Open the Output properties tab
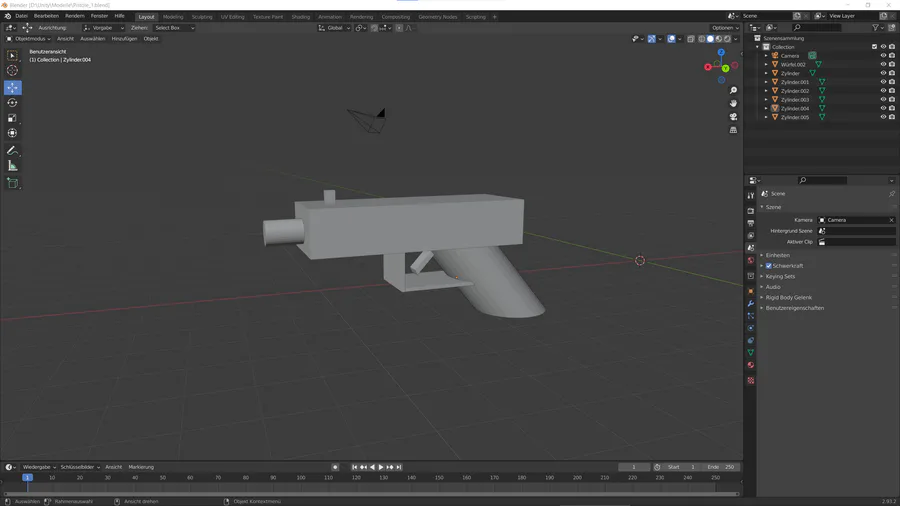This screenshot has height=506, width=900. pos(751,223)
